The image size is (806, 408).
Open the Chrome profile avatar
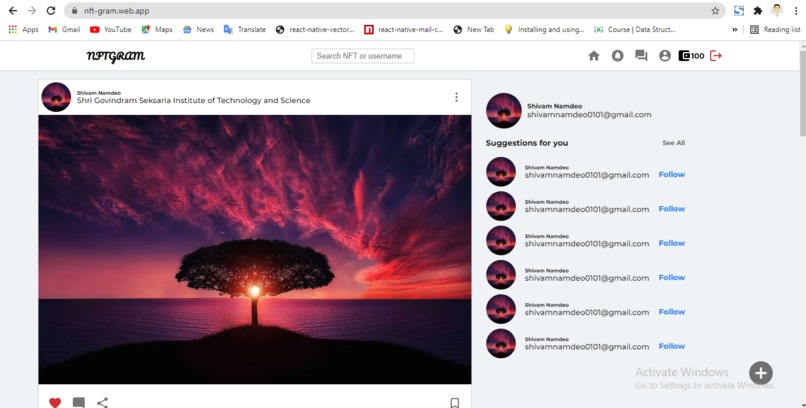pyautogui.click(x=777, y=10)
